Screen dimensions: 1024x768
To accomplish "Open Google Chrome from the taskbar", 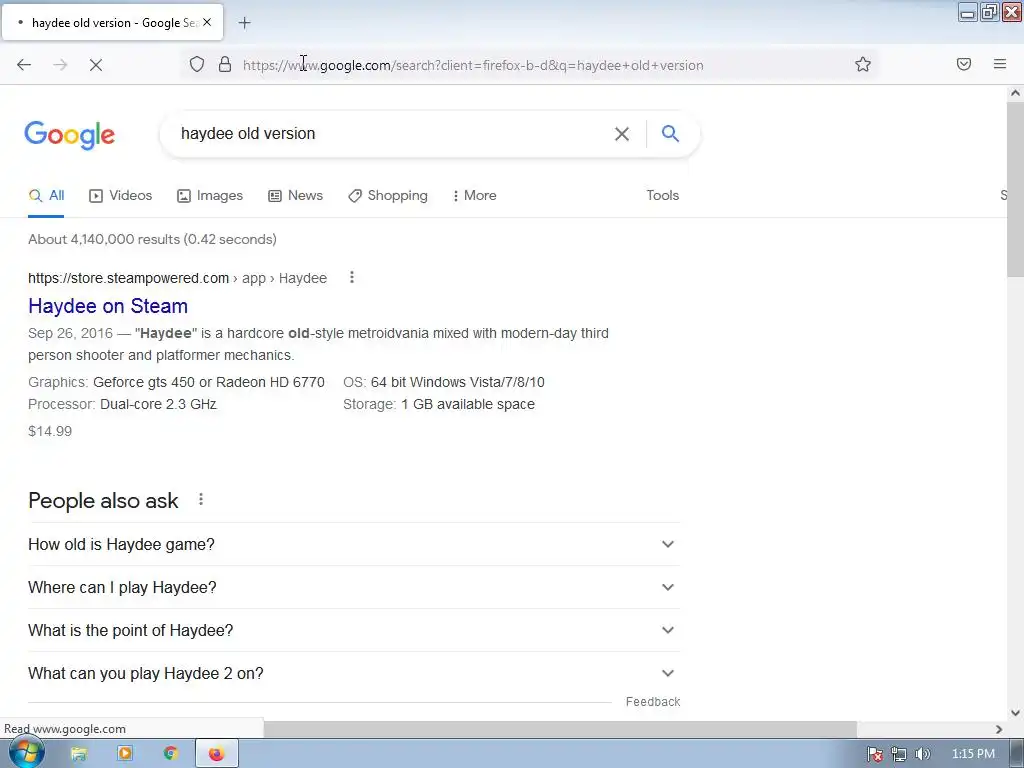I will pyautogui.click(x=171, y=754).
